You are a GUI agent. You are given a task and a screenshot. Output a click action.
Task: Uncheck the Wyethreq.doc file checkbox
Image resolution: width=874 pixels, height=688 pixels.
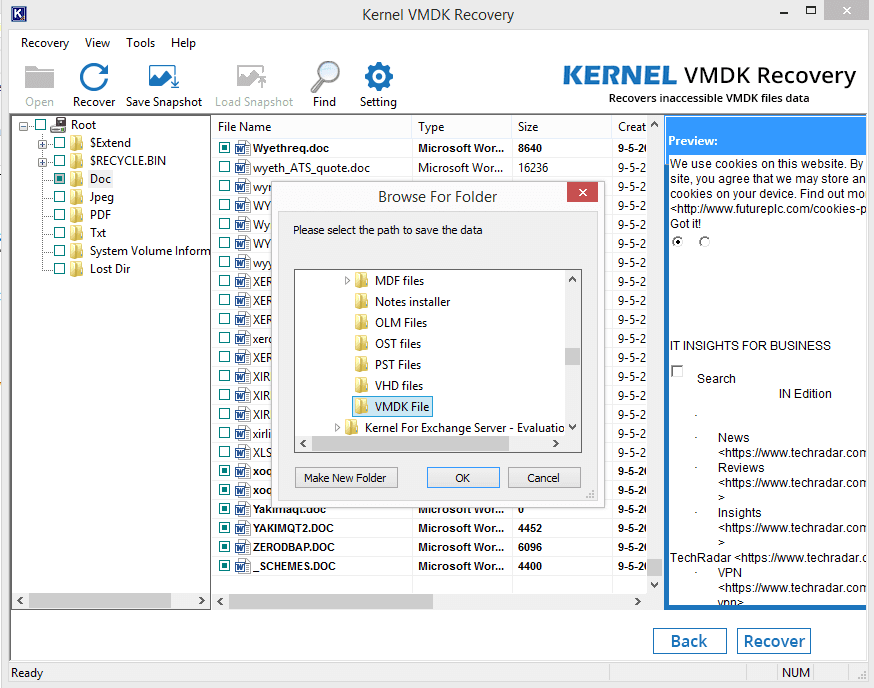pyautogui.click(x=224, y=148)
